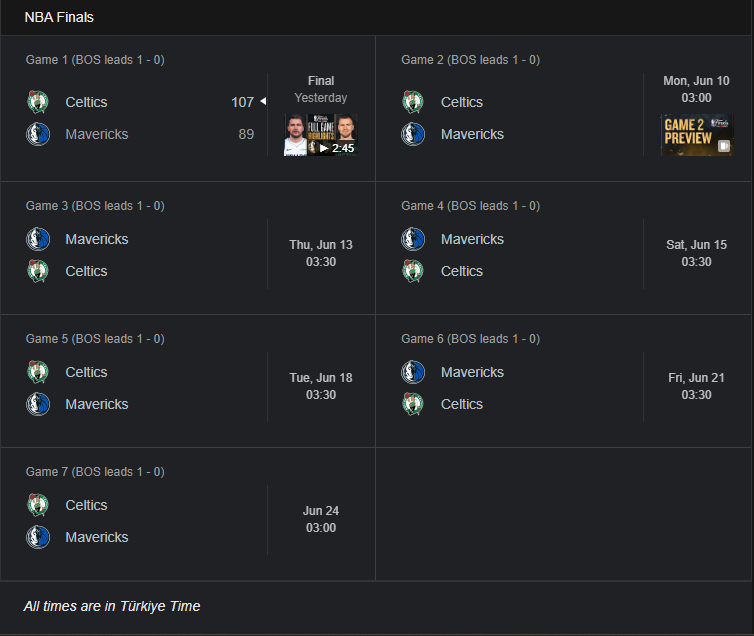Open Game 7 Jun 24 schedule entry
754x636 pixels.
[321, 519]
